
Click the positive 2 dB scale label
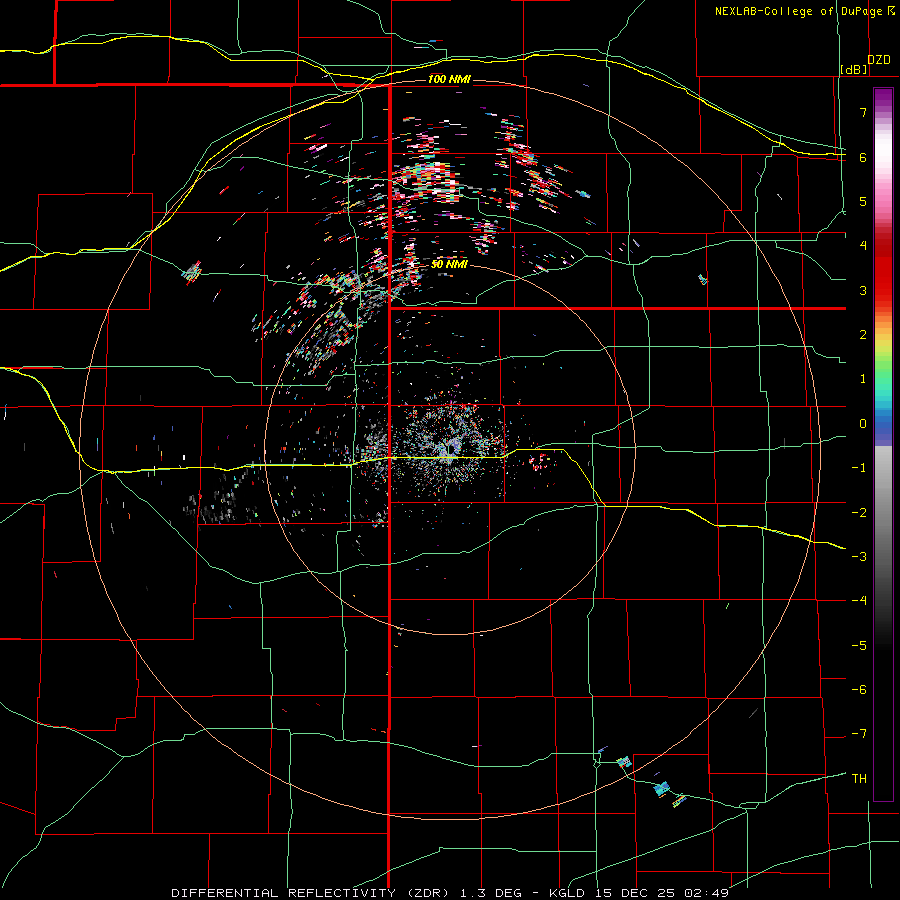tap(863, 335)
